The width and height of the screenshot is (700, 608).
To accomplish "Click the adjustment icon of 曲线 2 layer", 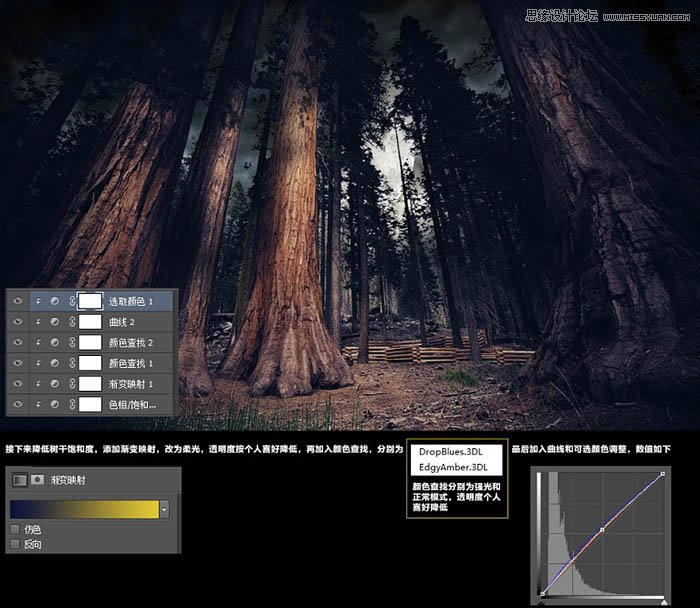I will pyautogui.click(x=54, y=322).
